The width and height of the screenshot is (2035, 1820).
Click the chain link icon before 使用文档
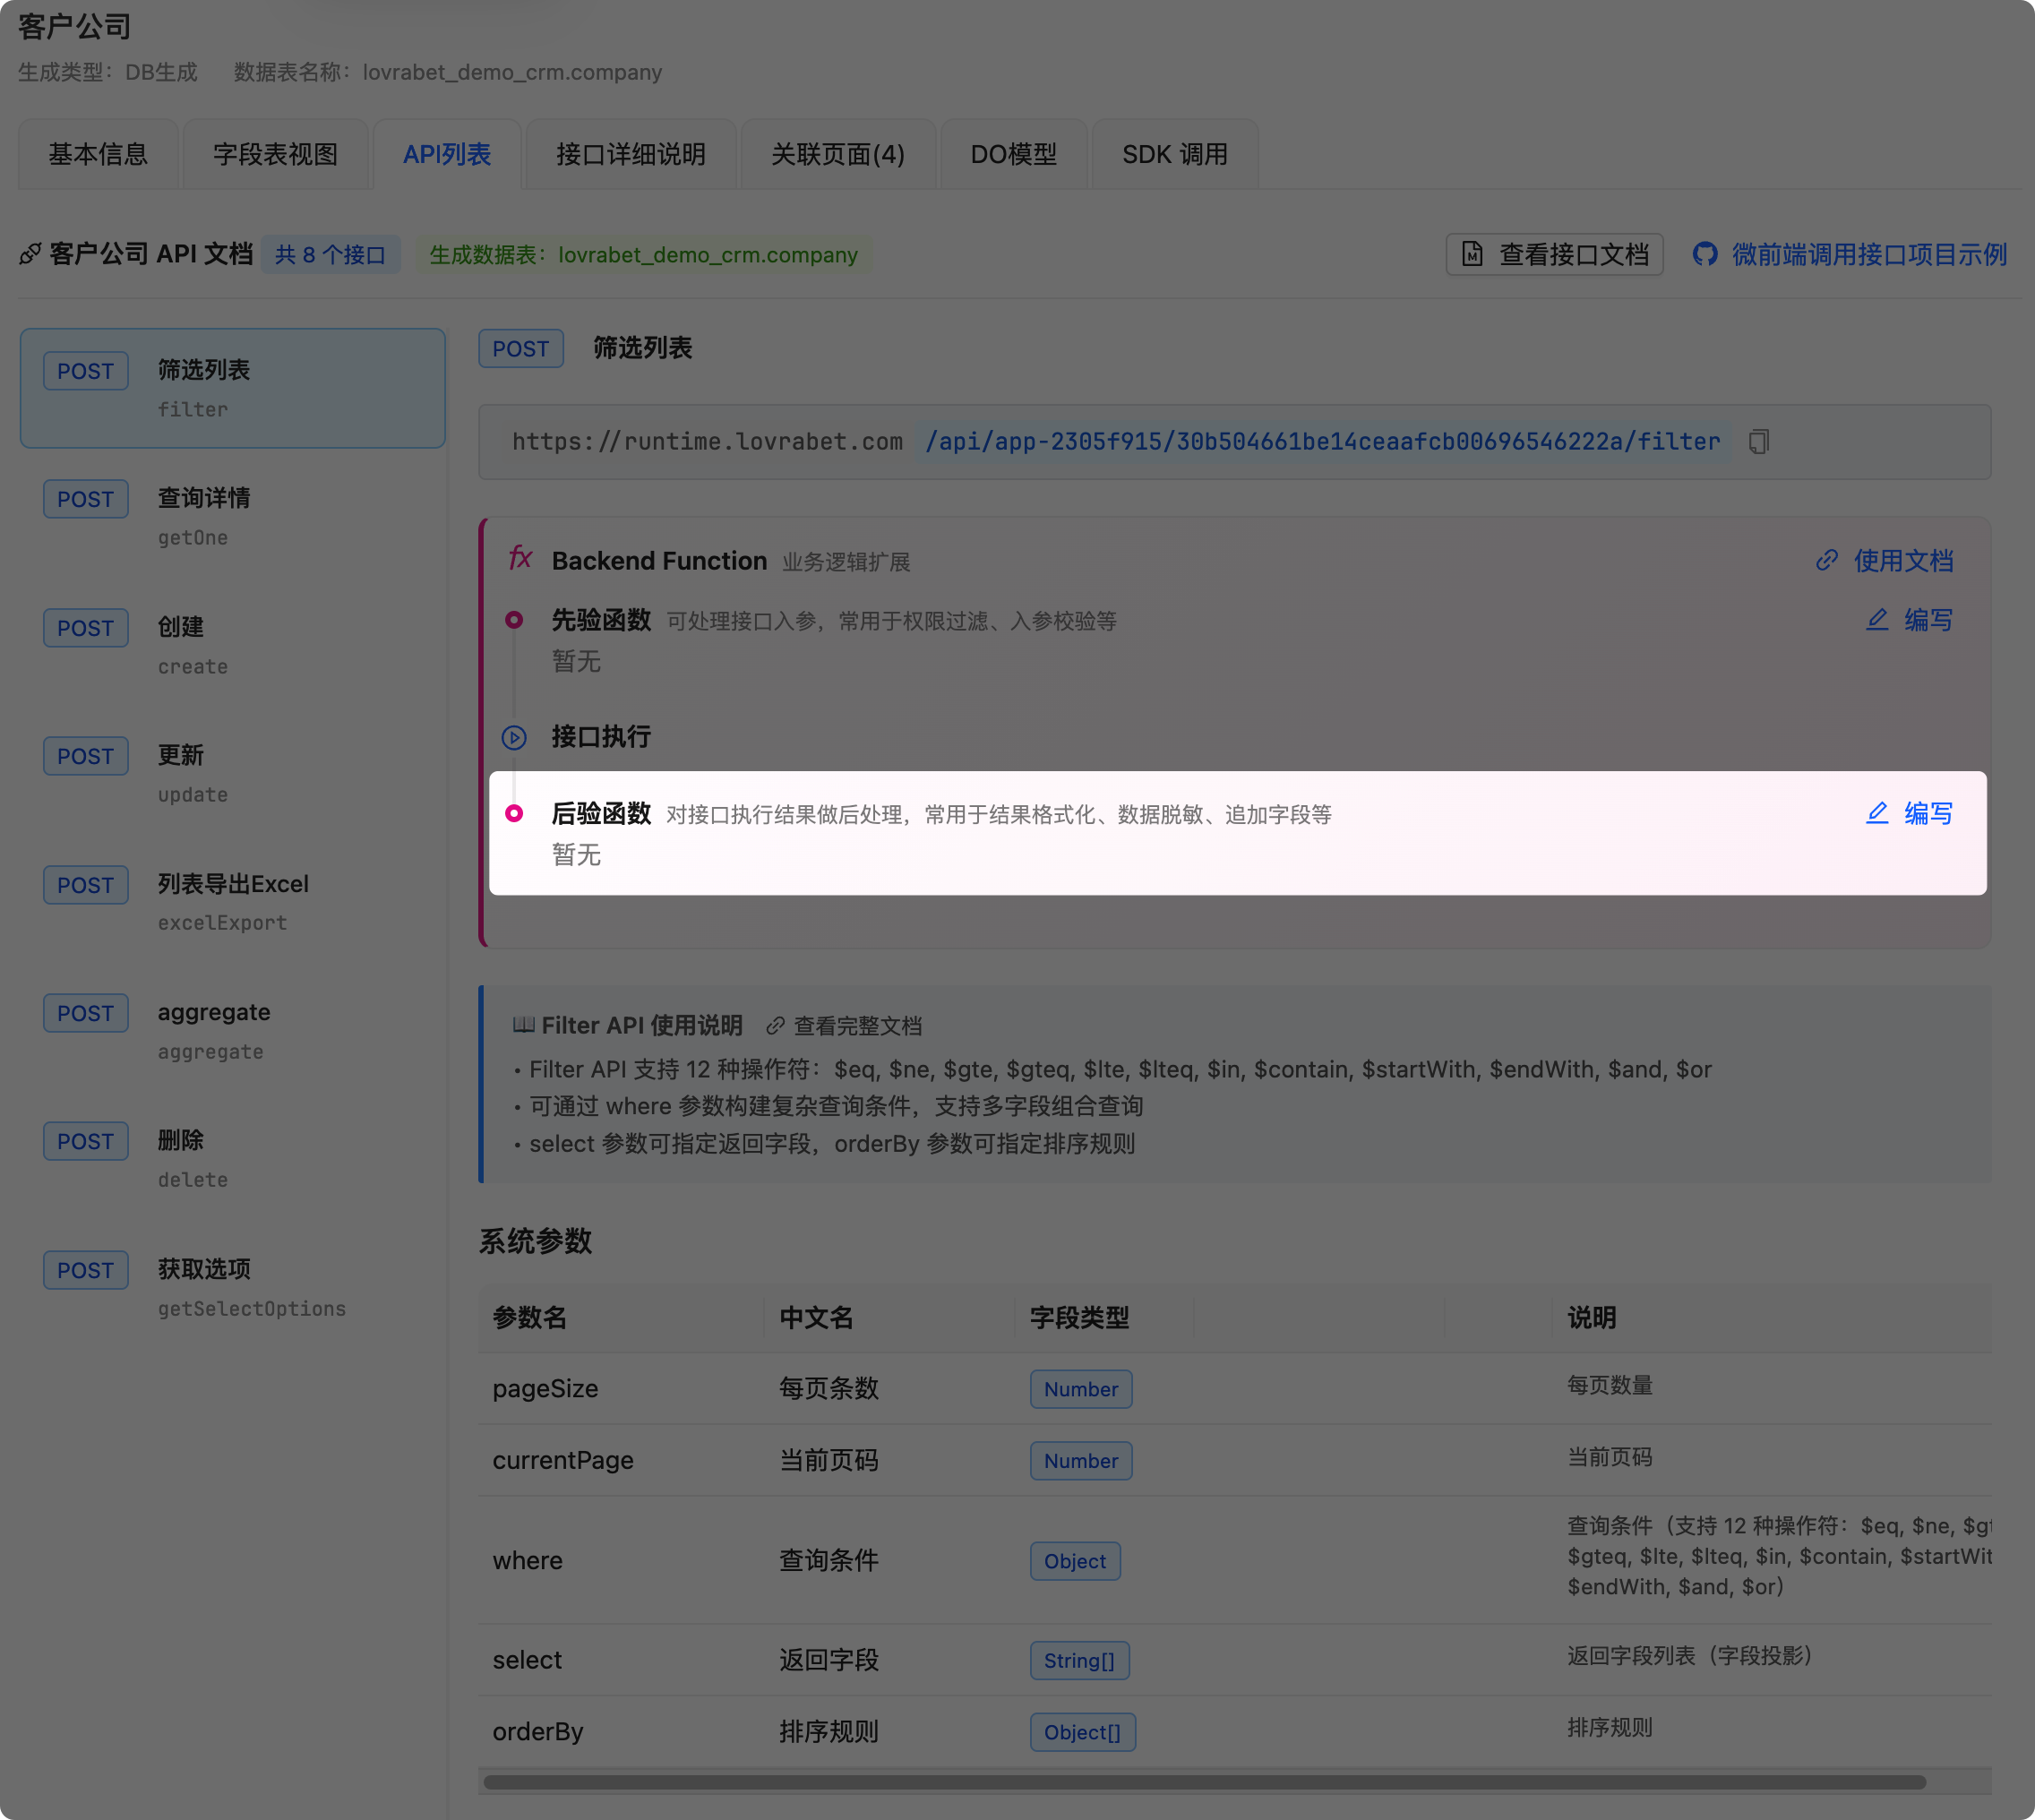tap(1829, 561)
